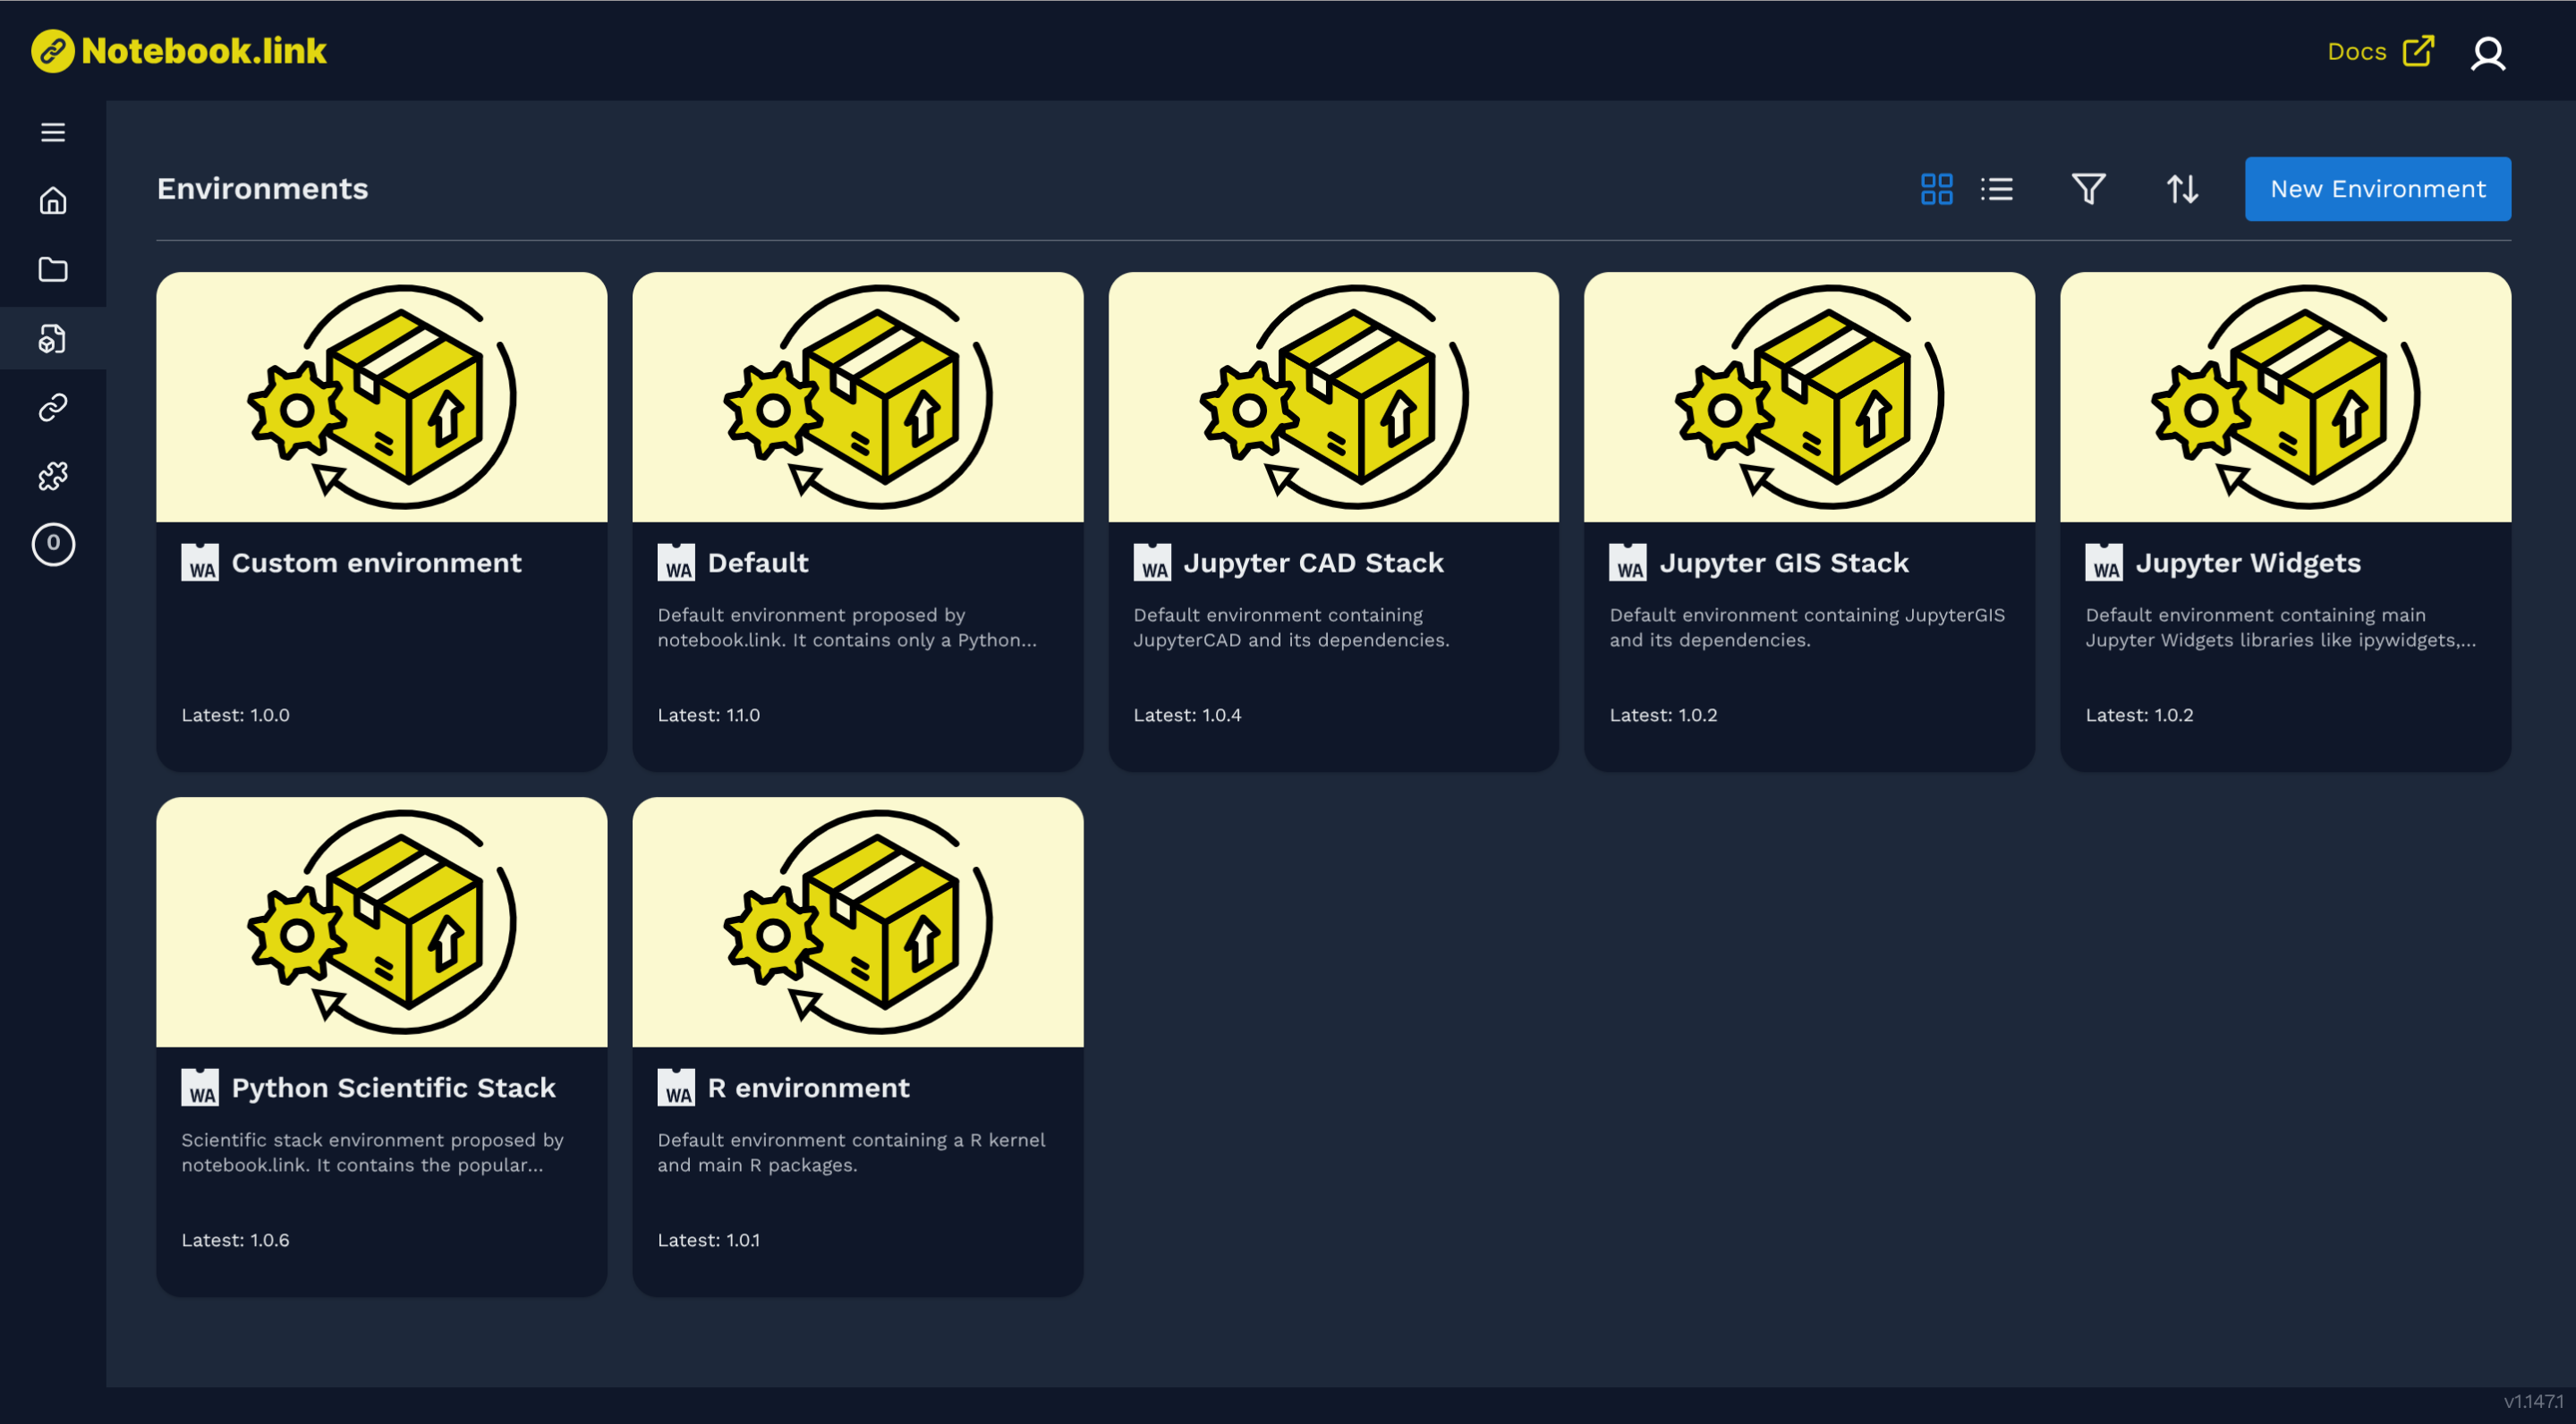Switch to grid view
The image size is (2576, 1424).
point(1936,189)
